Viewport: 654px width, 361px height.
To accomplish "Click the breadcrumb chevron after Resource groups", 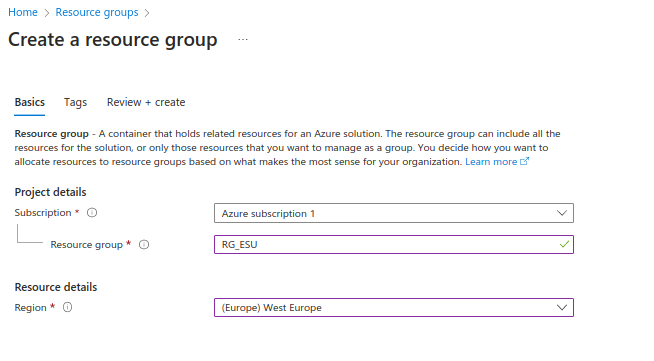I will 147,13.
